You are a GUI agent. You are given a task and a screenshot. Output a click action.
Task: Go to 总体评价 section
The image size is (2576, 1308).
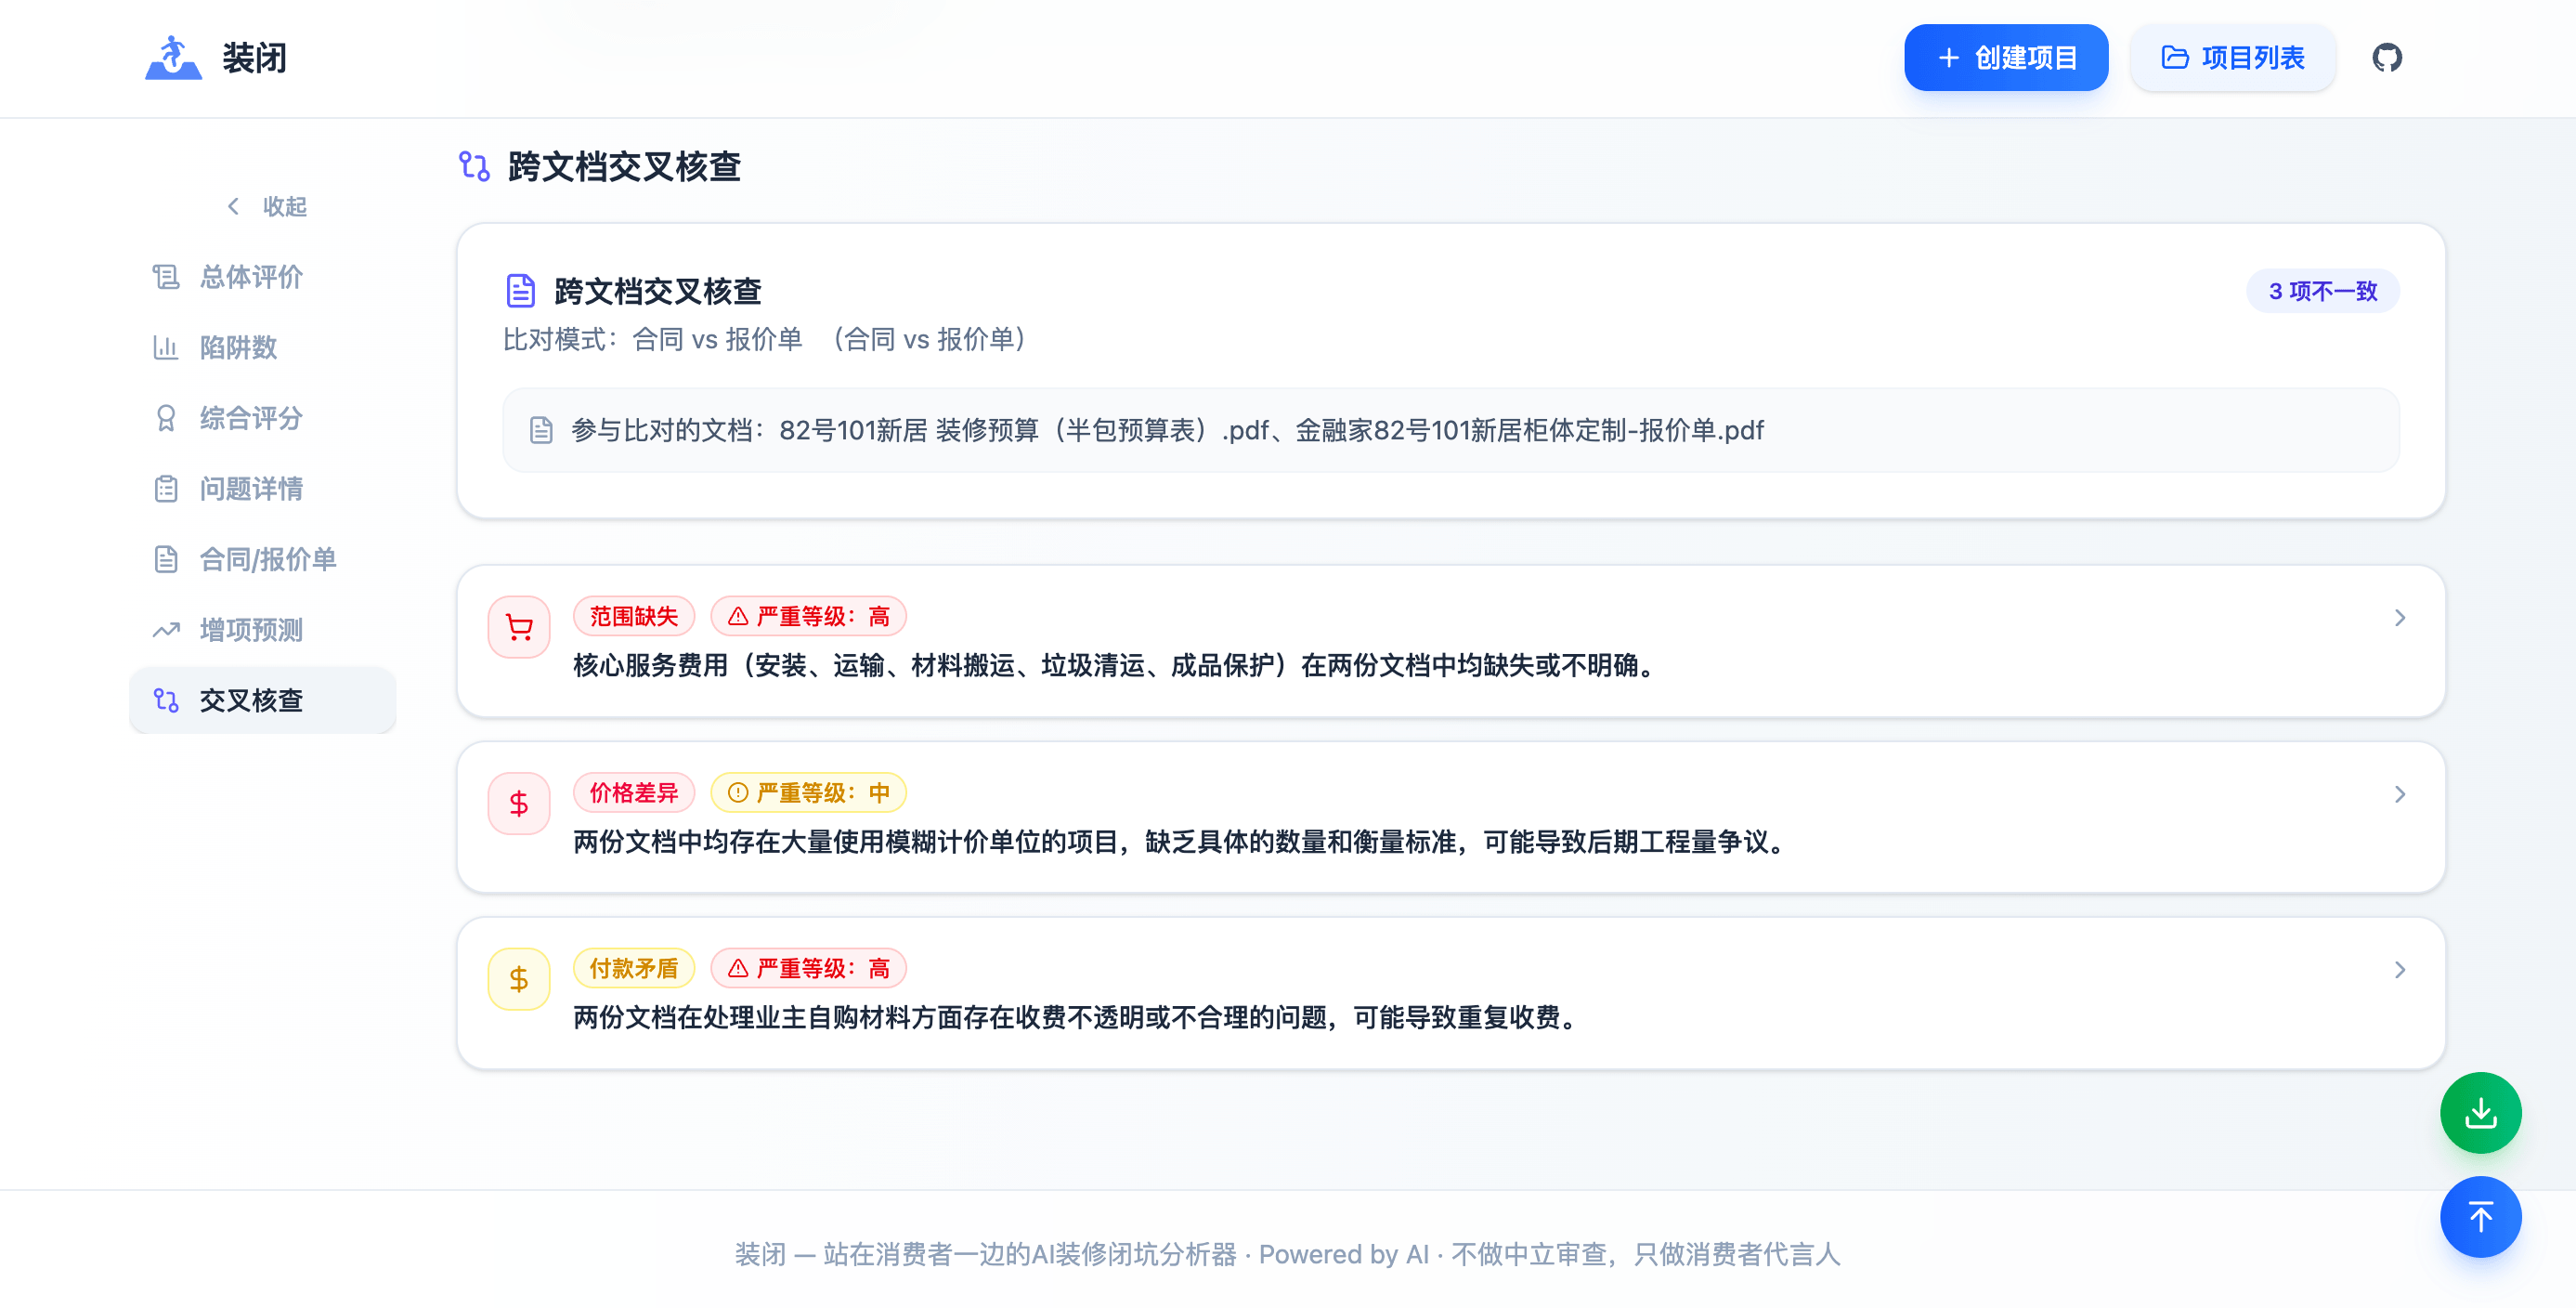(x=263, y=277)
